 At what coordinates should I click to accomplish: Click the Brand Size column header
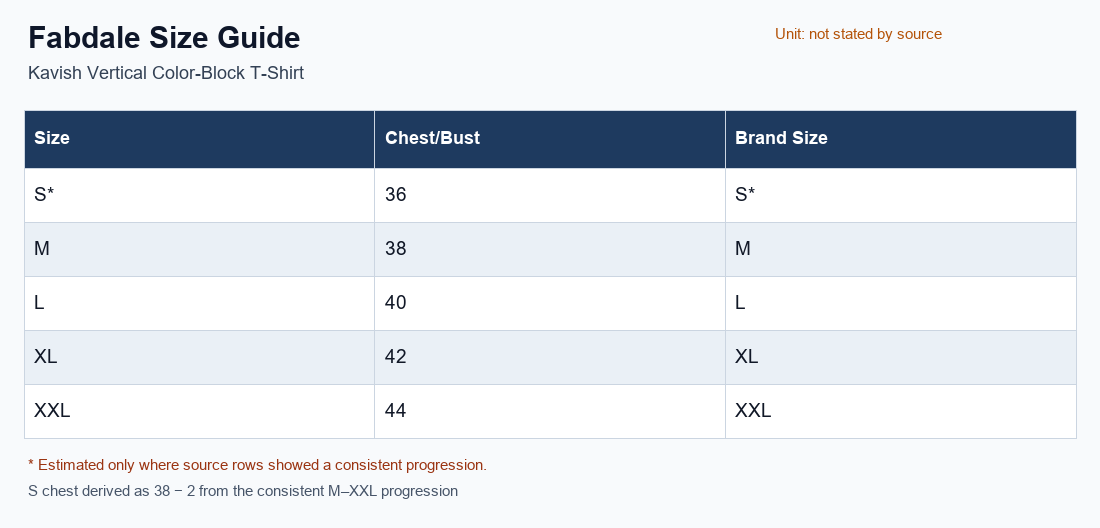[x=901, y=139]
